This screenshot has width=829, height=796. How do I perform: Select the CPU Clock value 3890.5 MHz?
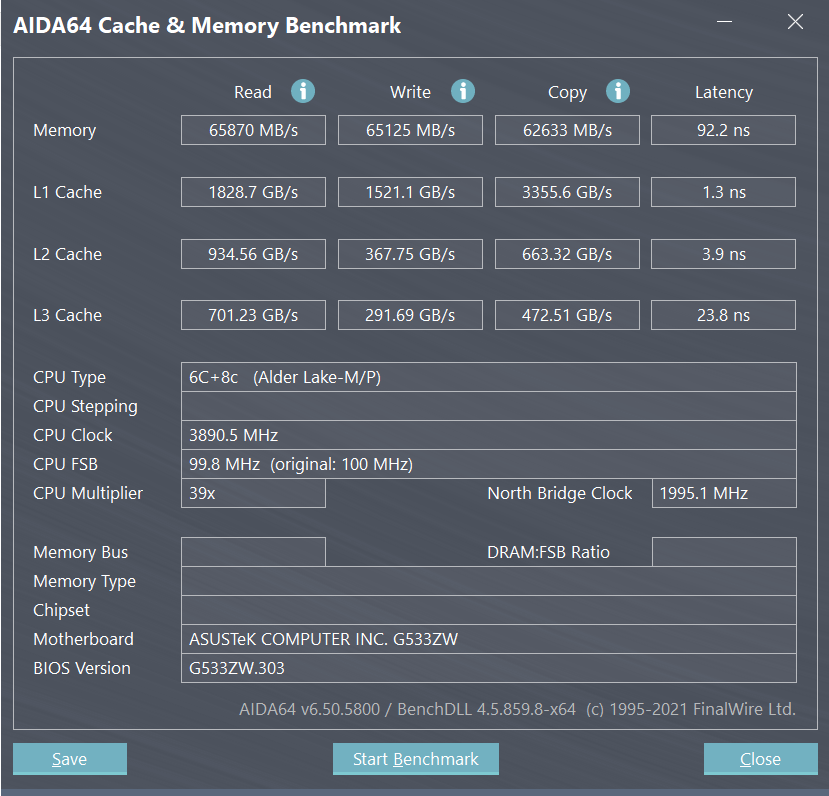point(487,435)
